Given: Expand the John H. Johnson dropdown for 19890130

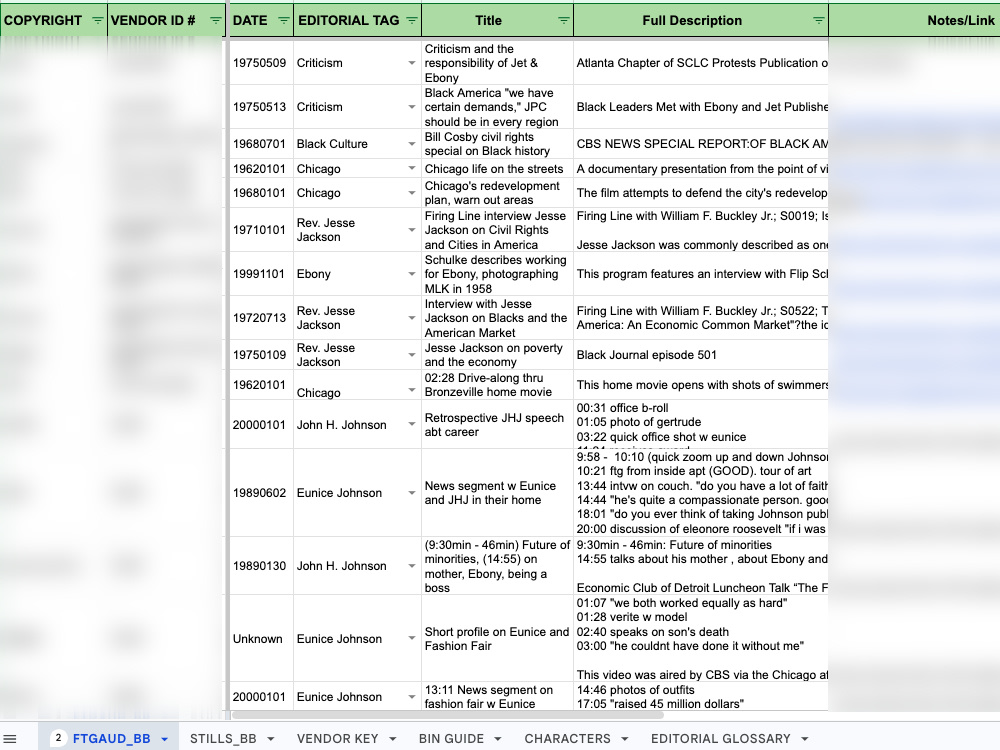Looking at the screenshot, I should [412, 566].
